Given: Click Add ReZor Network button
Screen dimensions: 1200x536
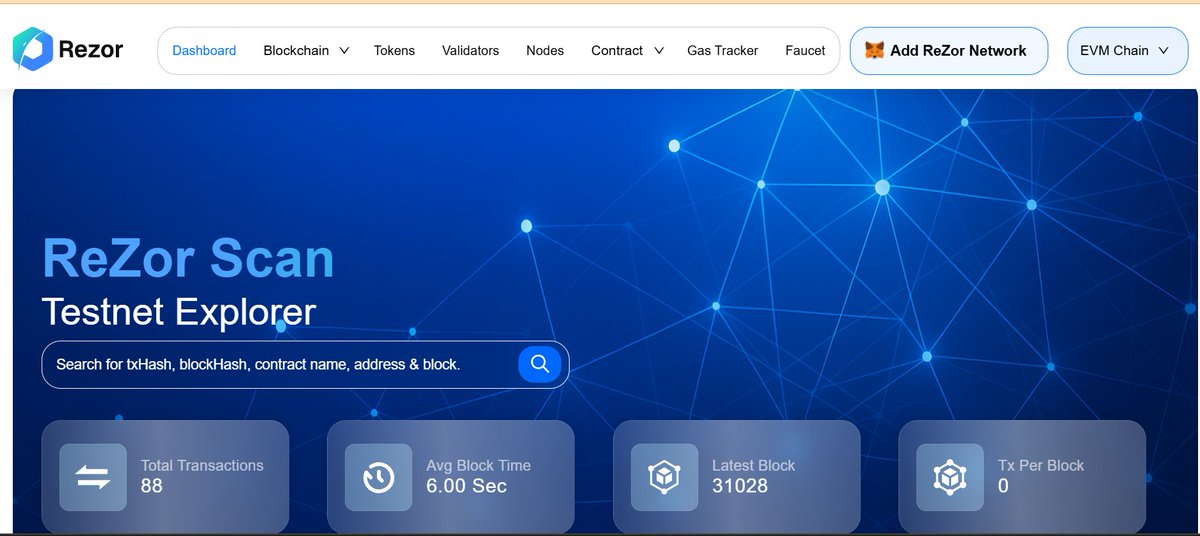Looking at the screenshot, I should point(949,50).
